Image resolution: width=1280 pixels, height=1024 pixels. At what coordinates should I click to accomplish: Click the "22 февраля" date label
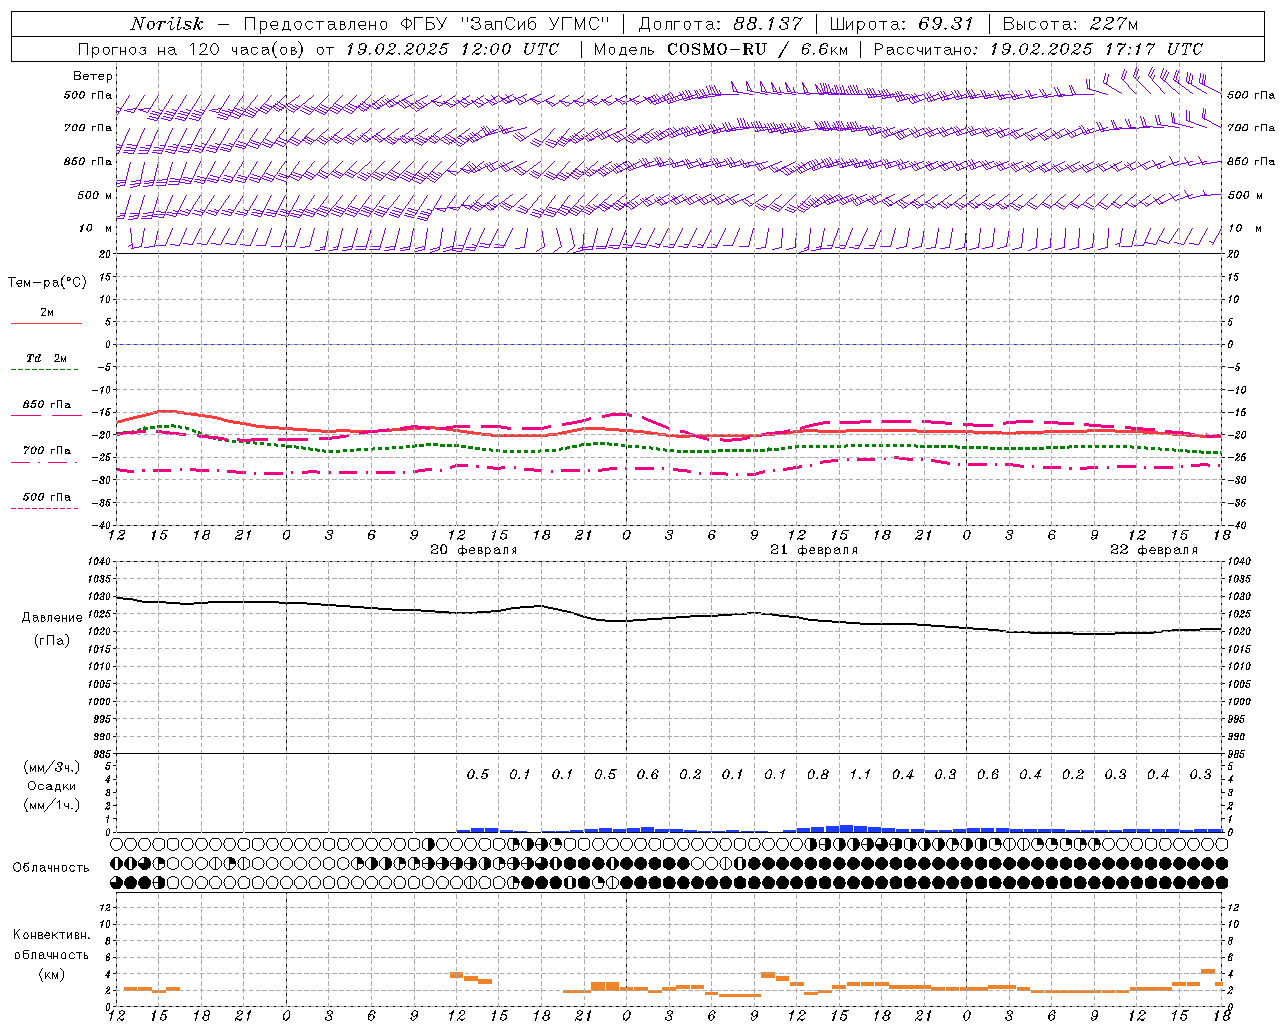(x=1154, y=550)
